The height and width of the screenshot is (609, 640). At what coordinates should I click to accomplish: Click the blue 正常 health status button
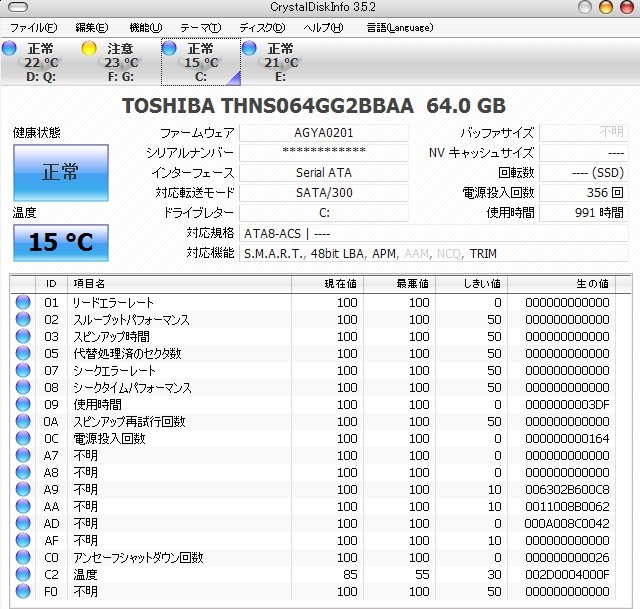coord(60,172)
